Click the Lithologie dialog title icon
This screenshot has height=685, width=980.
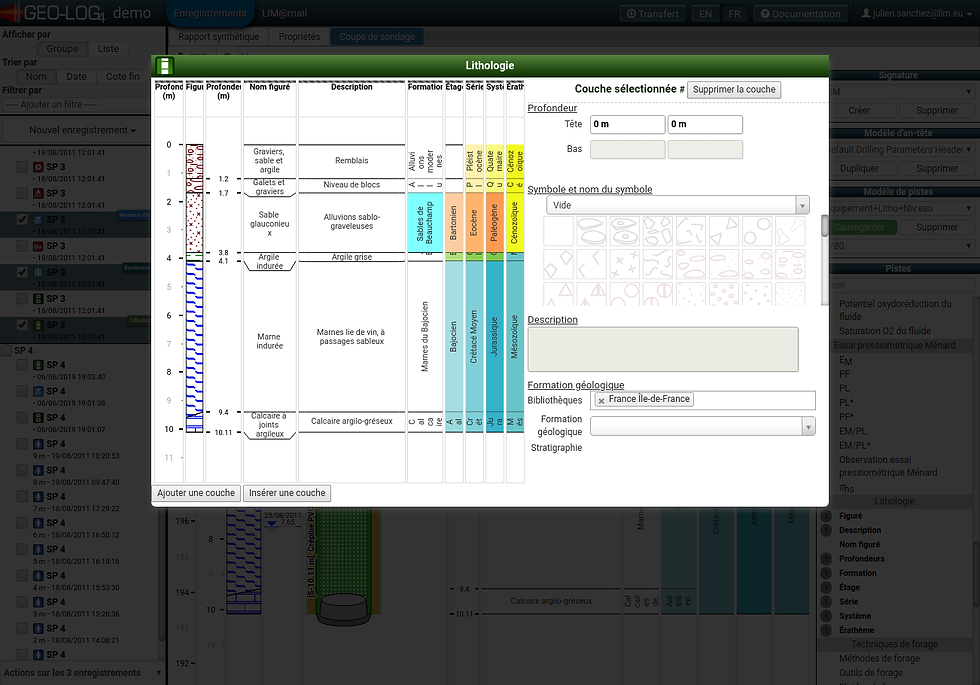[x=164, y=66]
